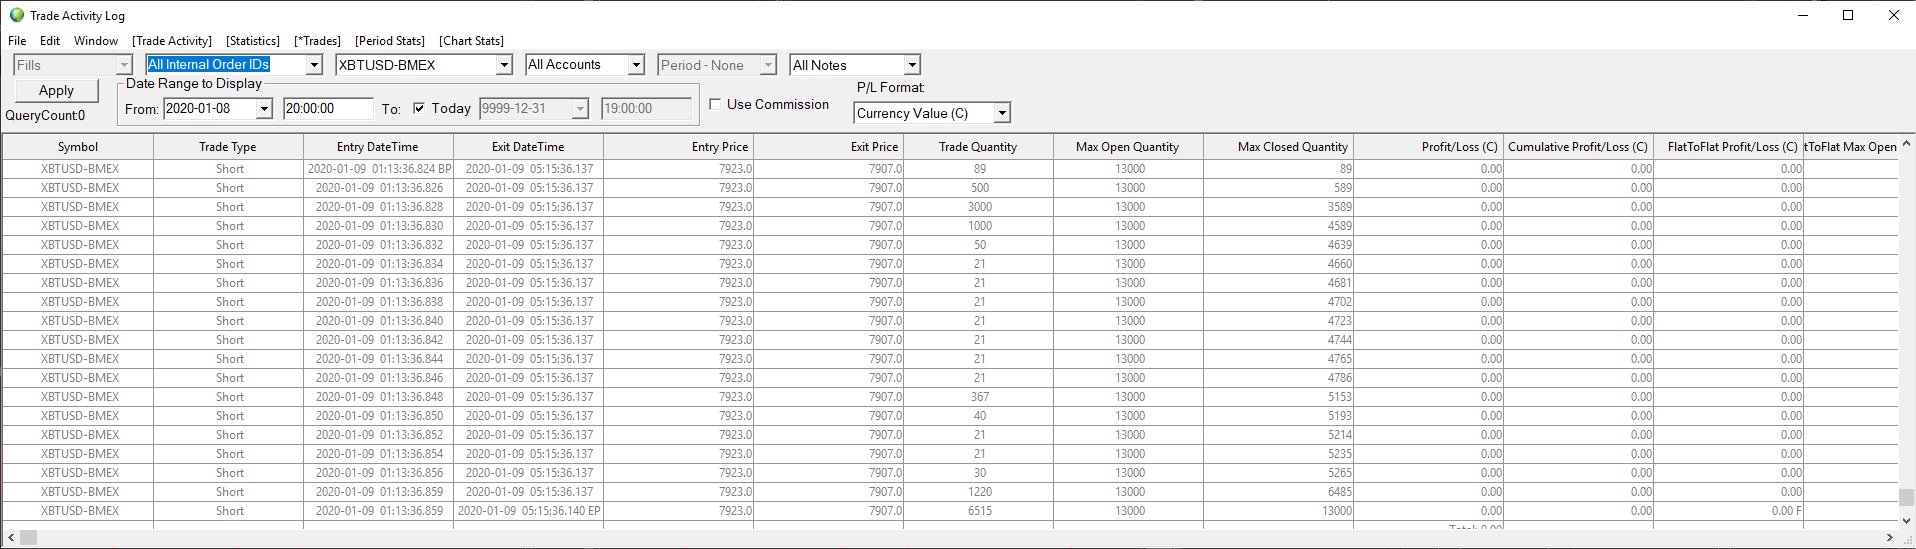This screenshot has width=1916, height=549.
Task: Switch to the [Chart Stats] view
Action: [x=471, y=41]
